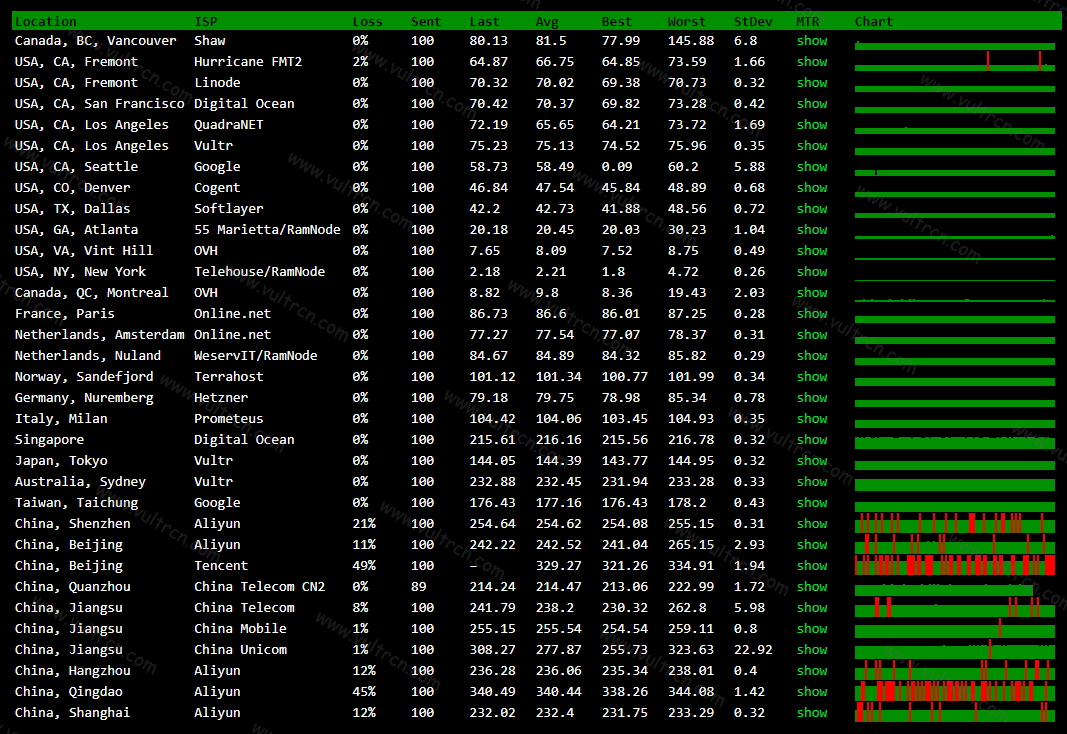1067x734 pixels.
Task: Click the 45% loss value in Qingdao row
Action: pos(364,692)
